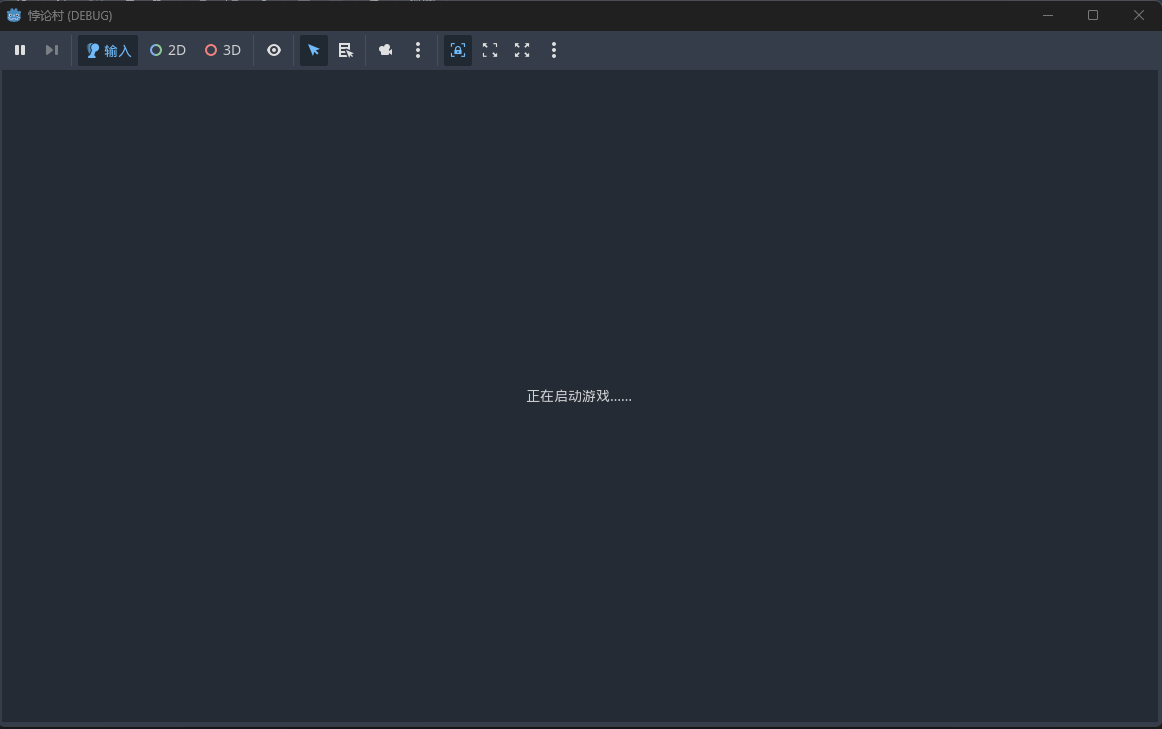Switch to 2D node selection mode
Screen dimensions: 1162x729
(x=168, y=50)
